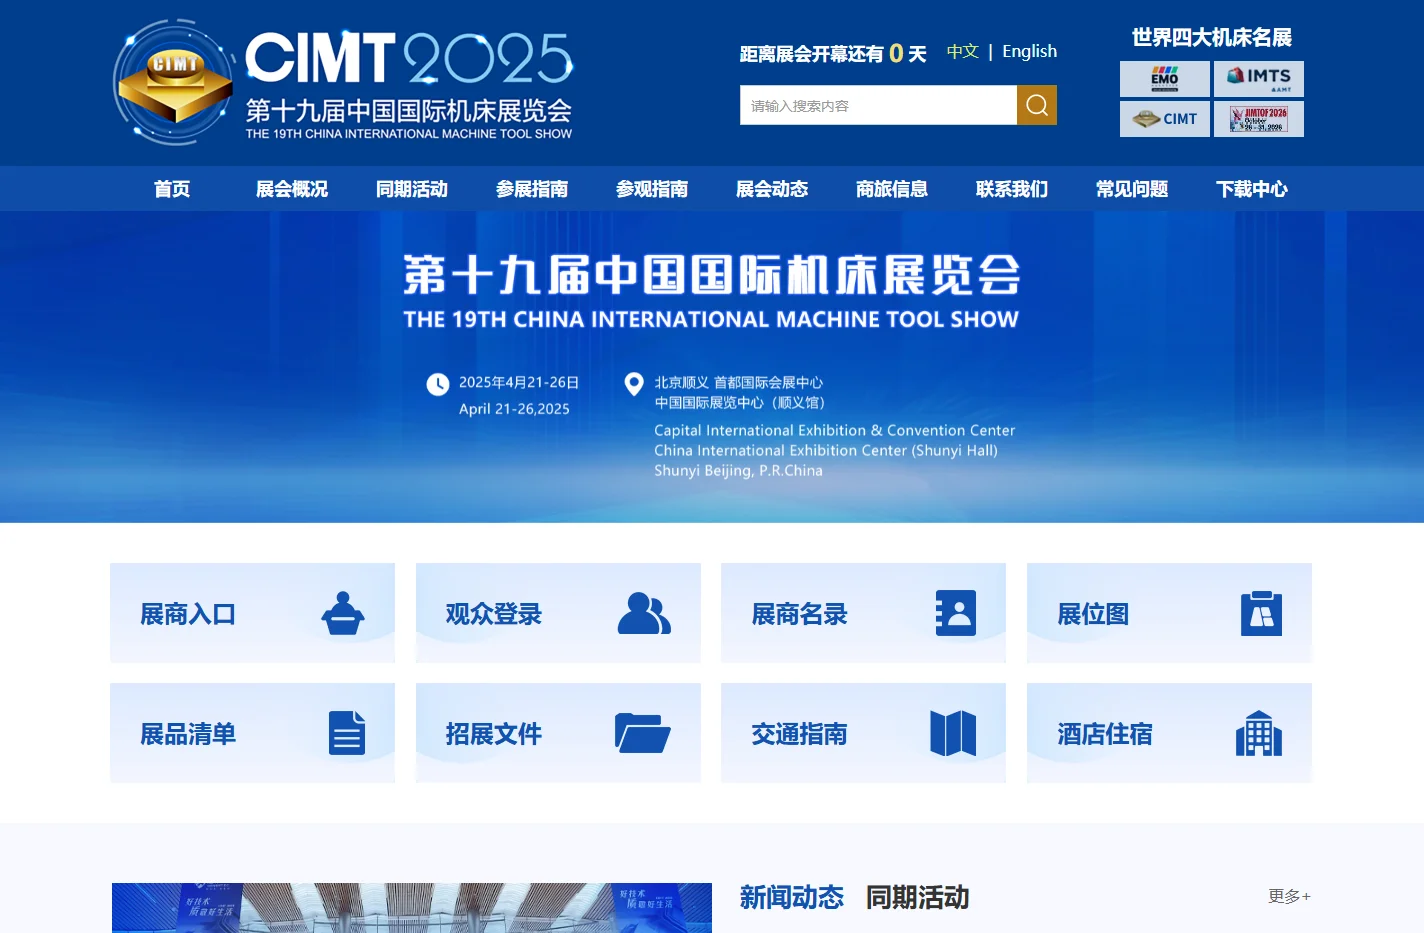Screen dimensions: 1424x933
Task: Open the 展会概况 menu item
Action: point(292,189)
